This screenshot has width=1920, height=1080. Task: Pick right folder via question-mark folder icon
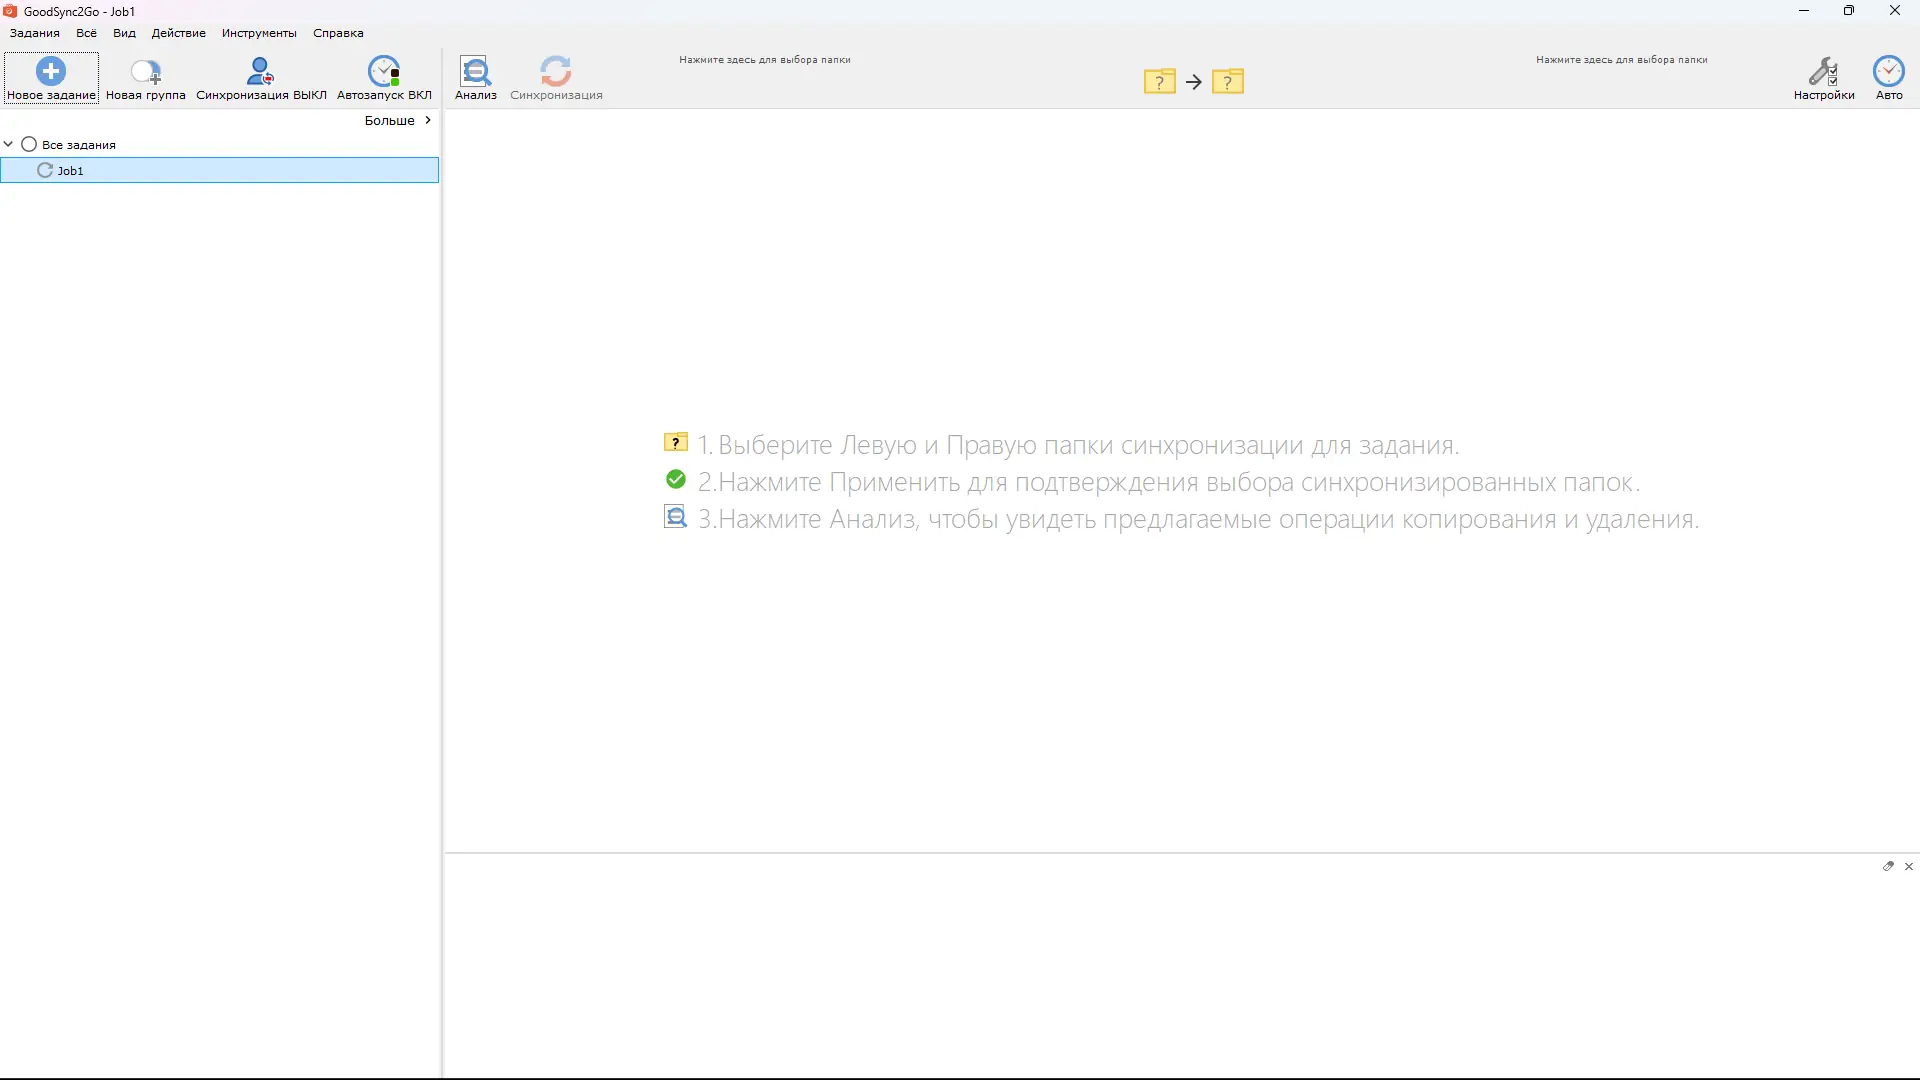[x=1229, y=81]
